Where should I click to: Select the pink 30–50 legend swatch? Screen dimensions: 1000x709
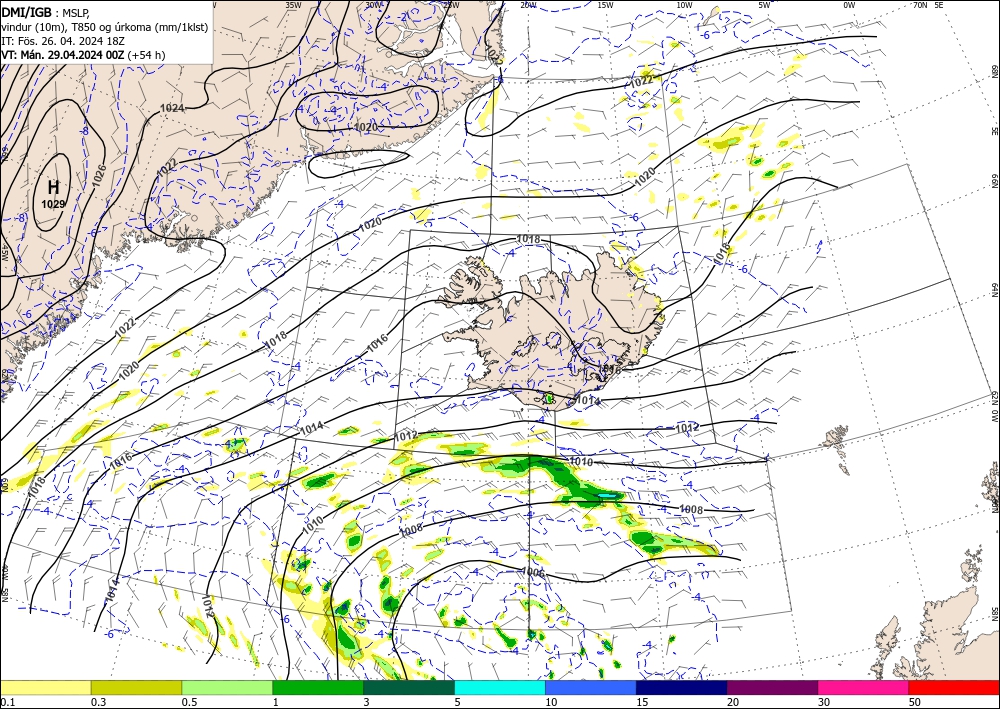864,687
